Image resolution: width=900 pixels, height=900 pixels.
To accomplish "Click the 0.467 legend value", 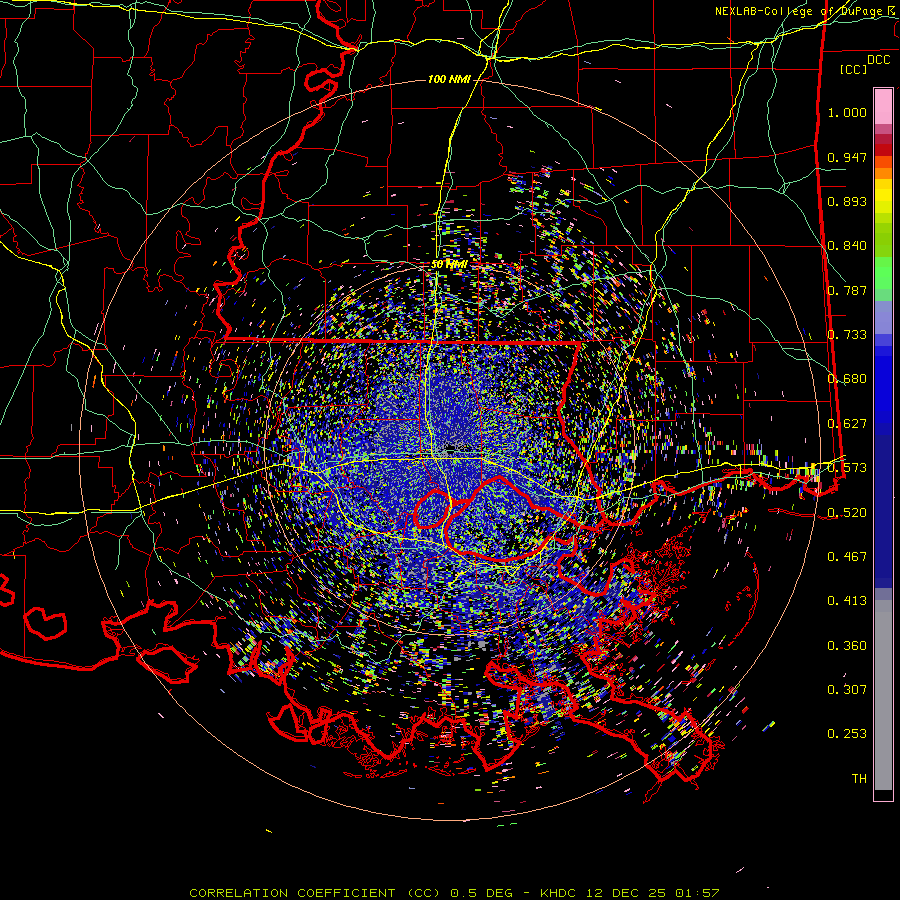I will click(847, 557).
